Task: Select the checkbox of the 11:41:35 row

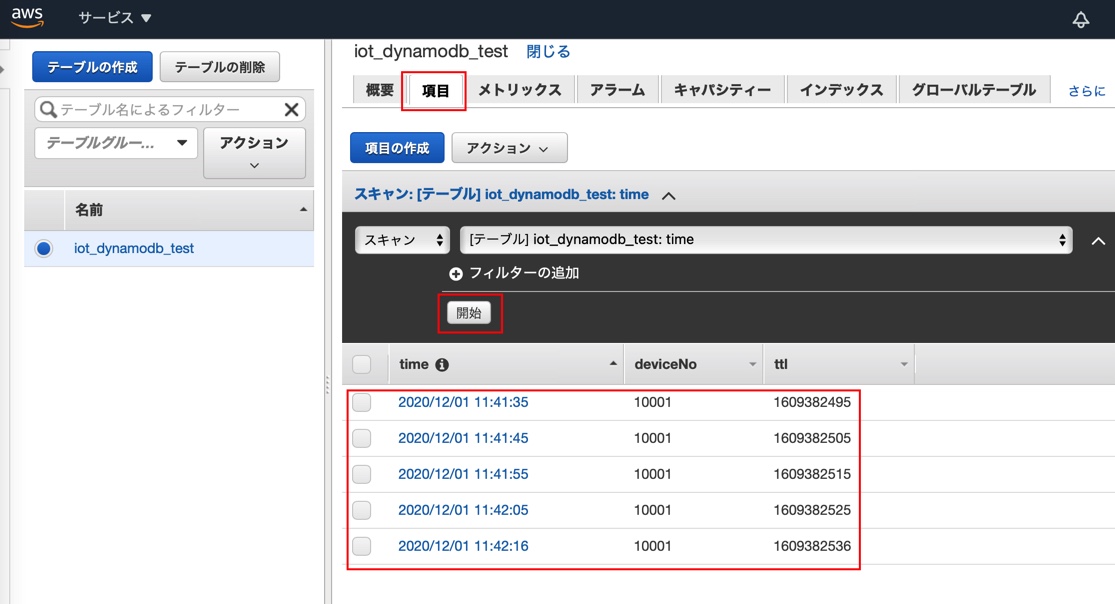Action: point(362,402)
